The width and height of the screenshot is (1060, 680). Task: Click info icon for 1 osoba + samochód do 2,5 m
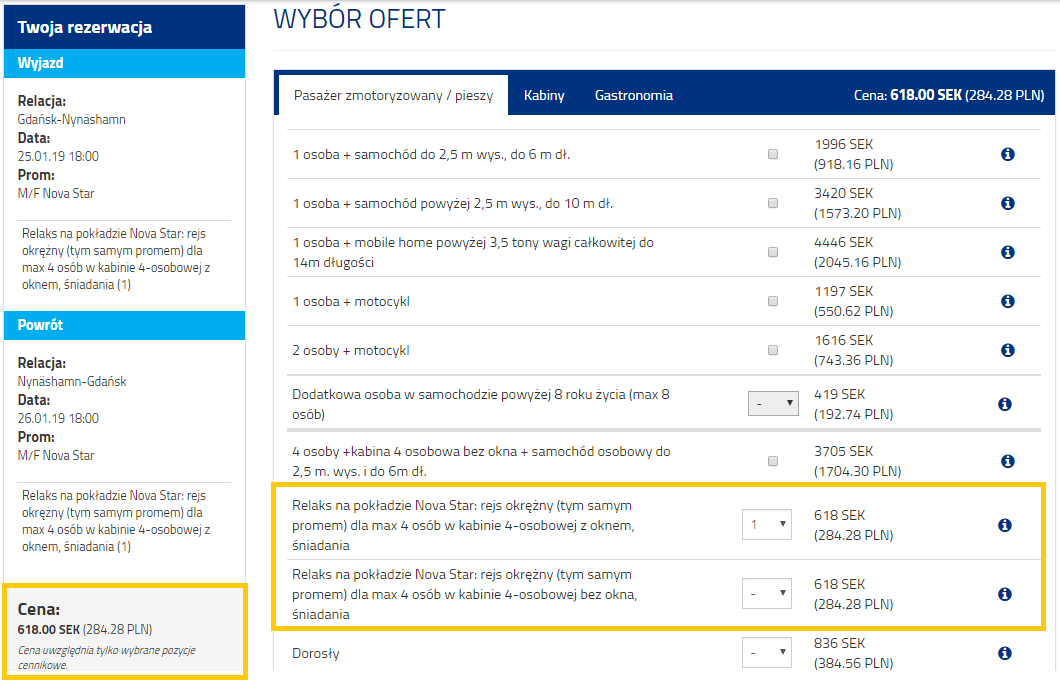click(1007, 154)
